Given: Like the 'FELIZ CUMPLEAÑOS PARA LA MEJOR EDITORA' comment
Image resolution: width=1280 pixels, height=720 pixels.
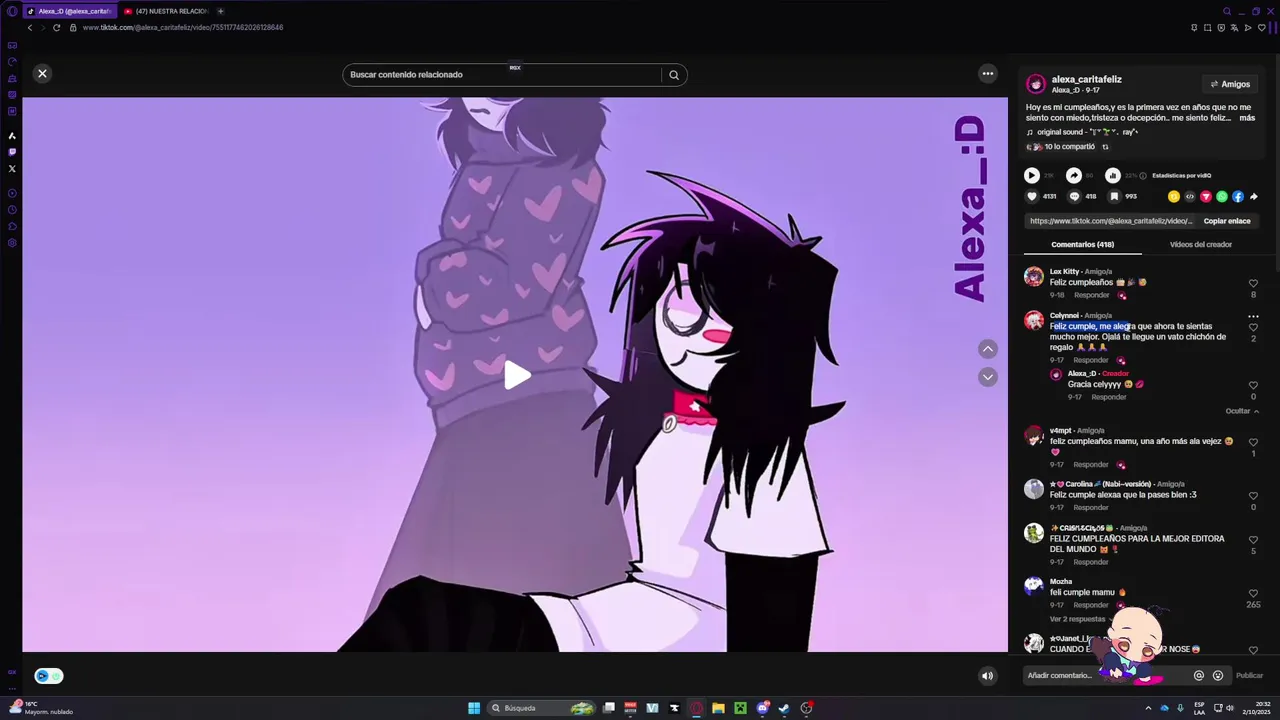Looking at the screenshot, I should pyautogui.click(x=1253, y=540).
